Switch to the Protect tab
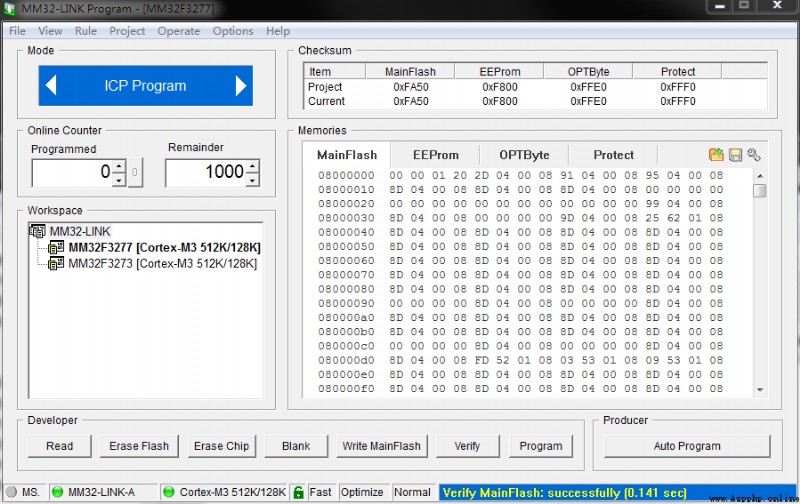Image resolution: width=800 pixels, height=504 pixels. click(614, 155)
